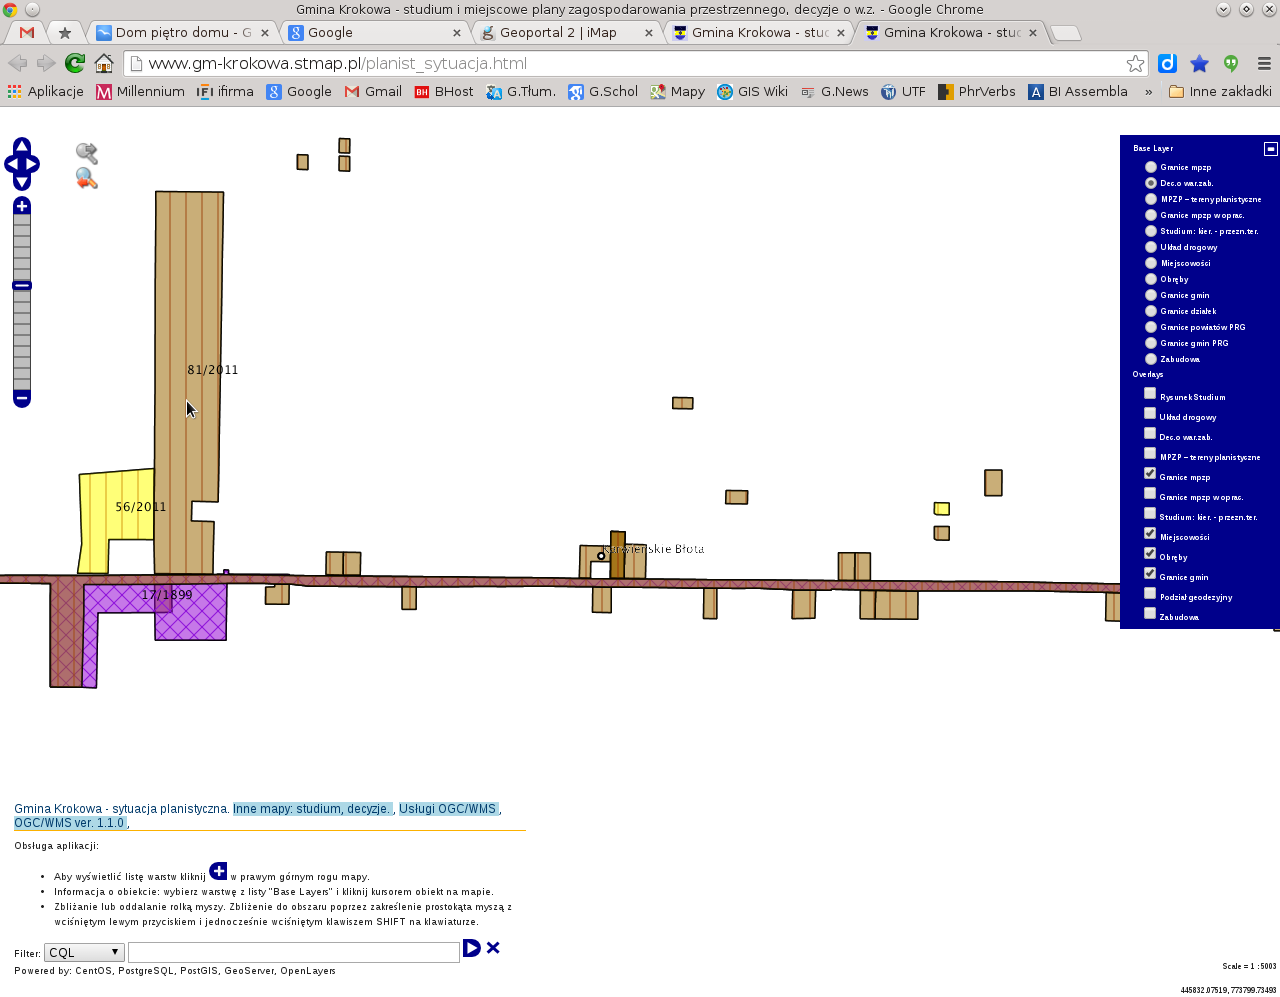Open the GIS Wiki bookmark
The width and height of the screenshot is (1280, 997).
(752, 91)
